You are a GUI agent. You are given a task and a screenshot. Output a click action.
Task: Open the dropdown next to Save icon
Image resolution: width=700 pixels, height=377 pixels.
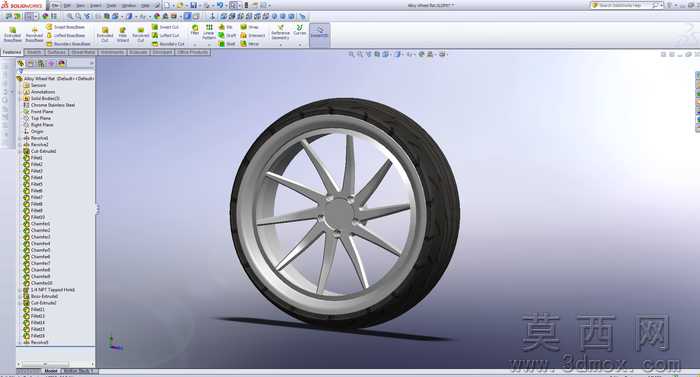(199, 6)
